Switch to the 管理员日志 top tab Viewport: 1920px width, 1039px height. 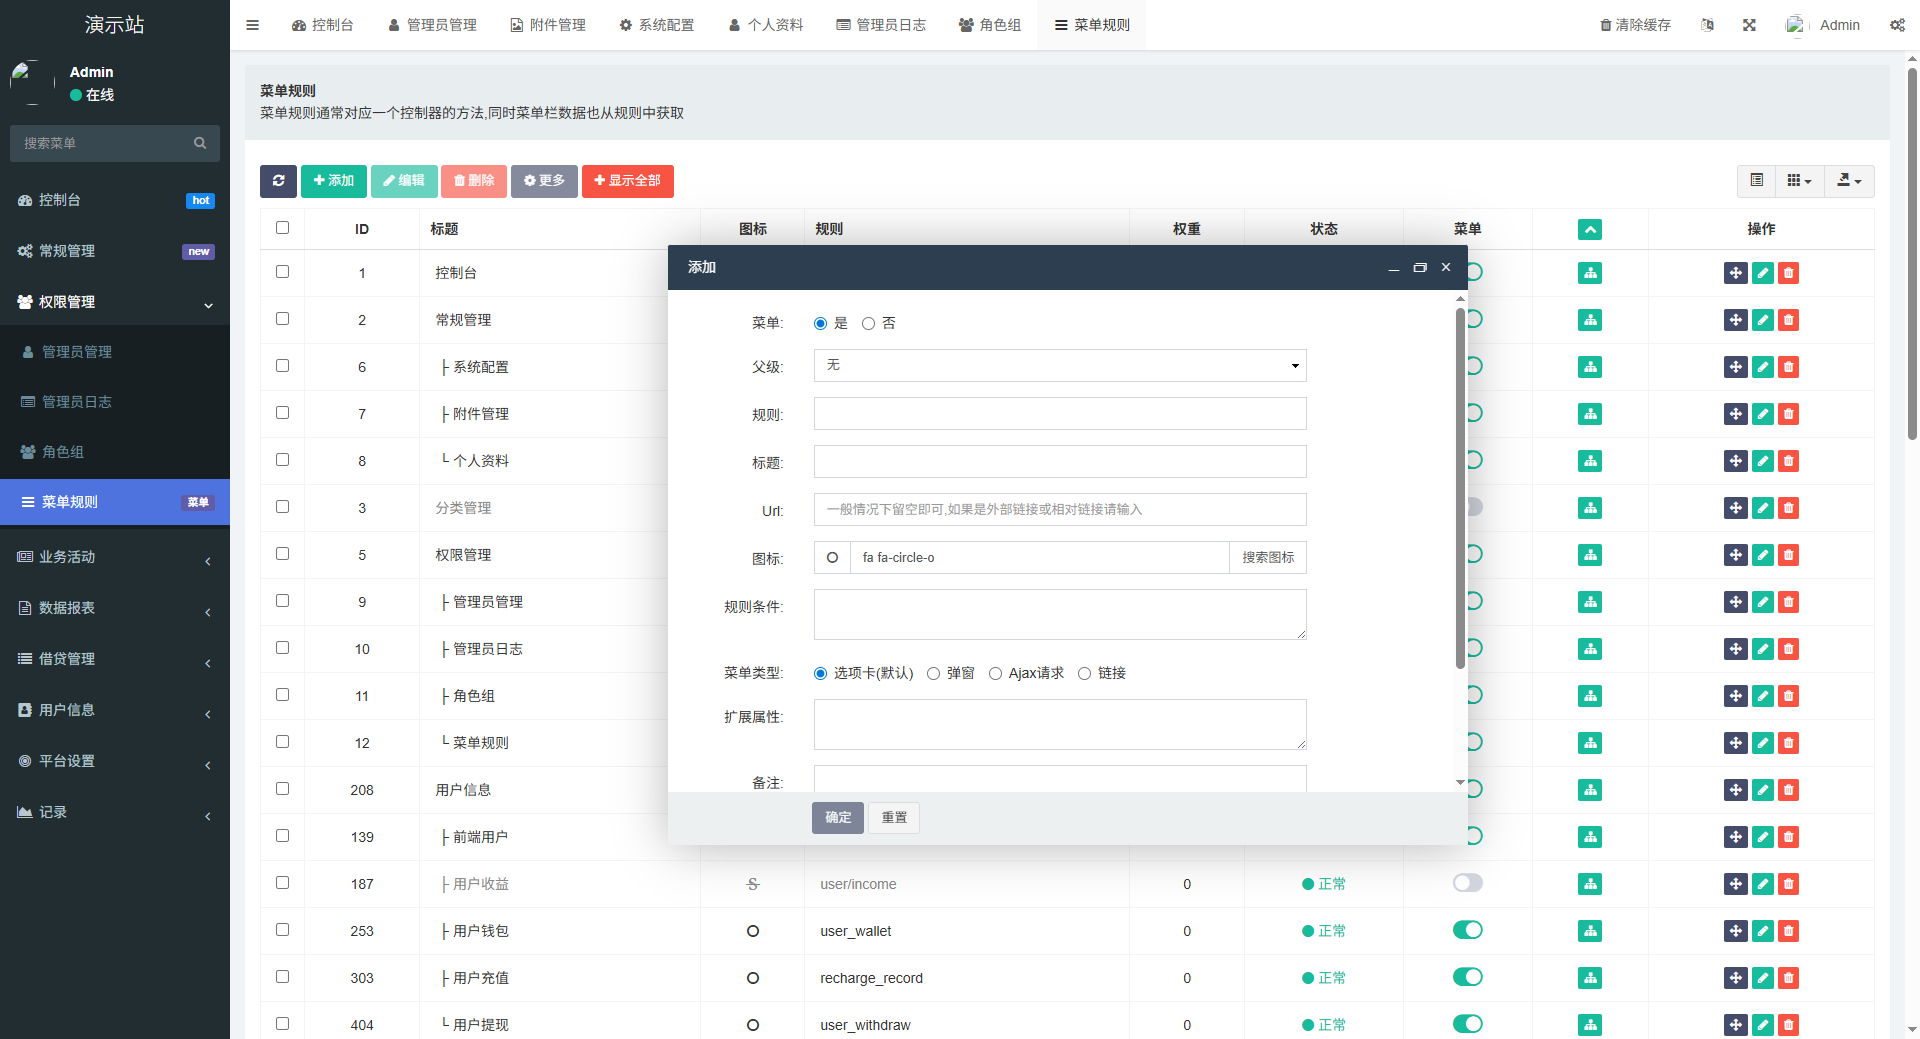point(881,25)
